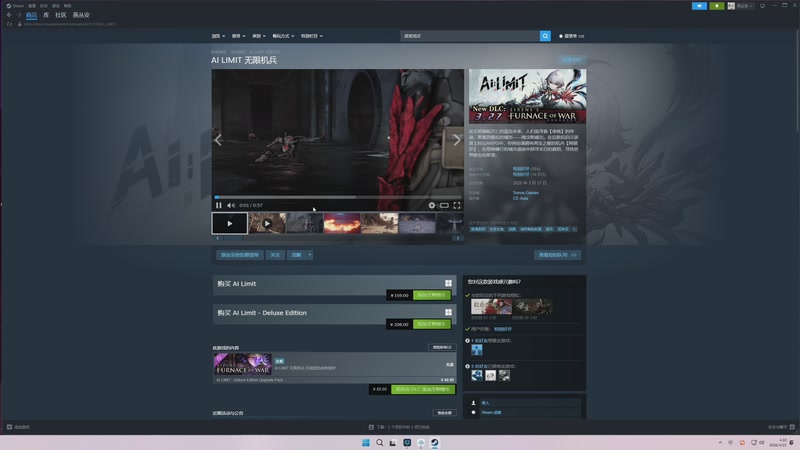Open third friend avatar who owns game

(504, 376)
